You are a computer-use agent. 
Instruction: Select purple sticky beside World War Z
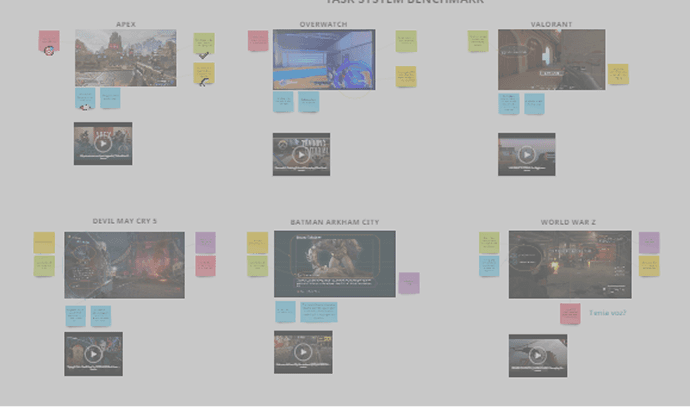coord(649,242)
